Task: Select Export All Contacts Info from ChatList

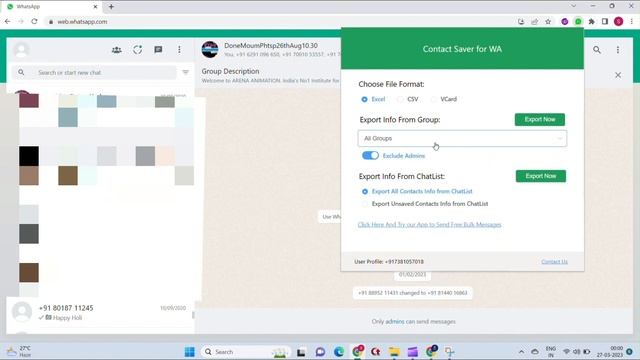Action: tap(364, 191)
